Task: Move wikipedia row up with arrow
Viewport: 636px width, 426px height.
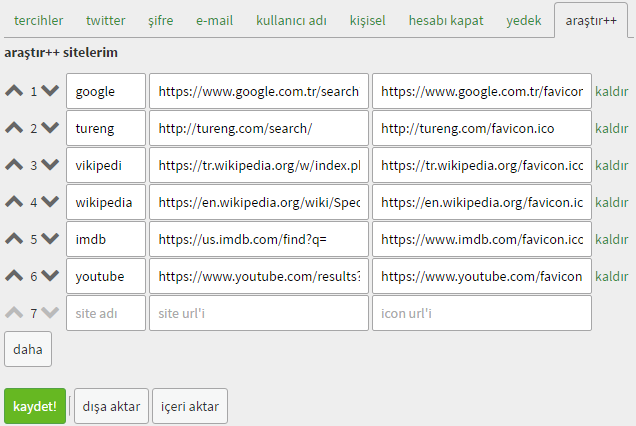Action: pyautogui.click(x=14, y=202)
